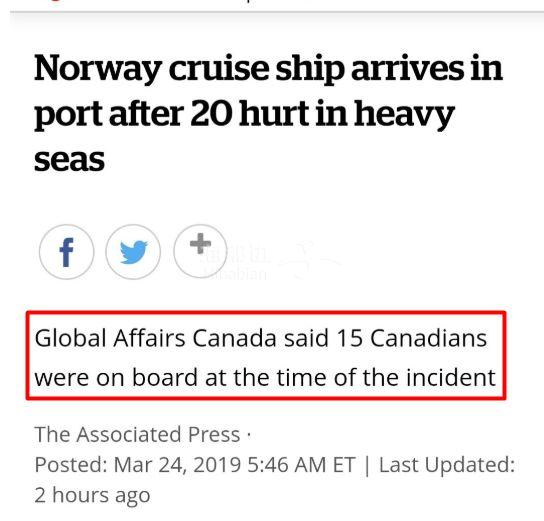Viewport: 544px width, 521px height.
Task: Tweet this story via Twitter bird icon
Action: tap(133, 252)
